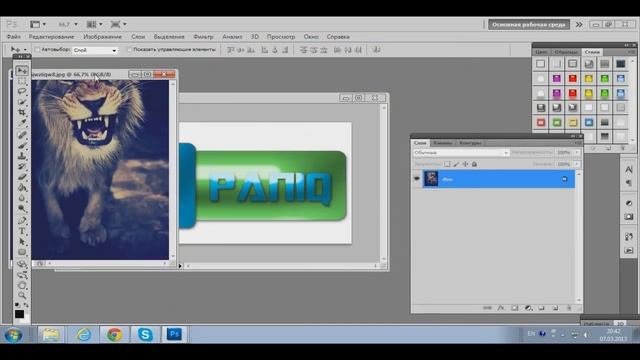The height and width of the screenshot is (360, 640).
Task: Select the History Brush tool
Action: (x=22, y=167)
